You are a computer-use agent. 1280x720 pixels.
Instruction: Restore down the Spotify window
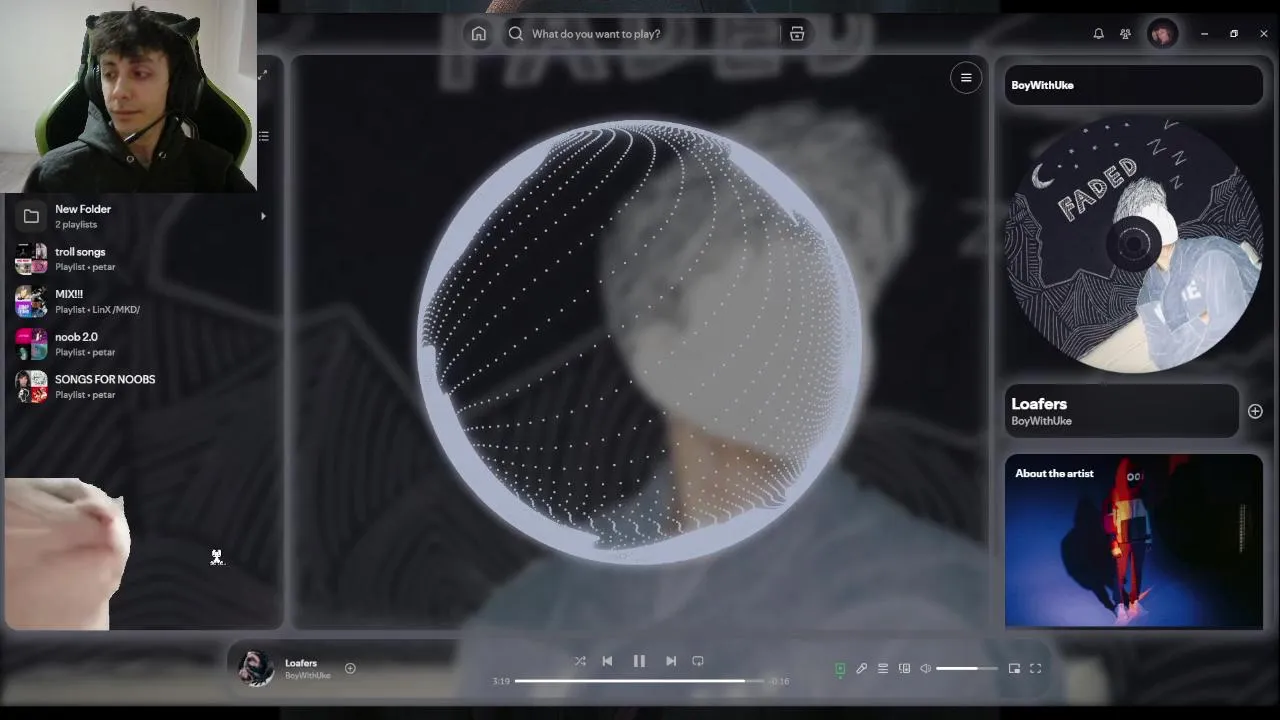pos(1234,34)
